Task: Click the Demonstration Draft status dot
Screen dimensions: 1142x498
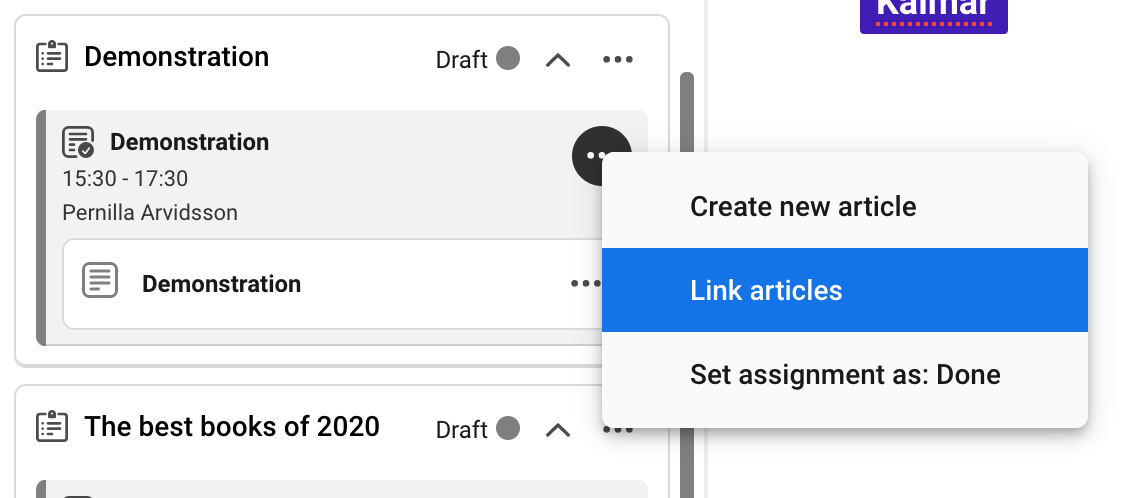Action: point(508,59)
